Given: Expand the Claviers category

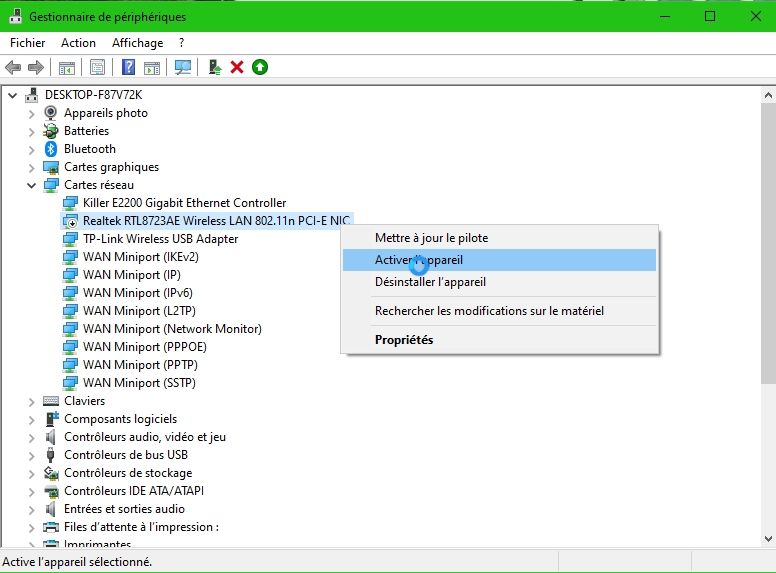Looking at the screenshot, I should pos(32,402).
